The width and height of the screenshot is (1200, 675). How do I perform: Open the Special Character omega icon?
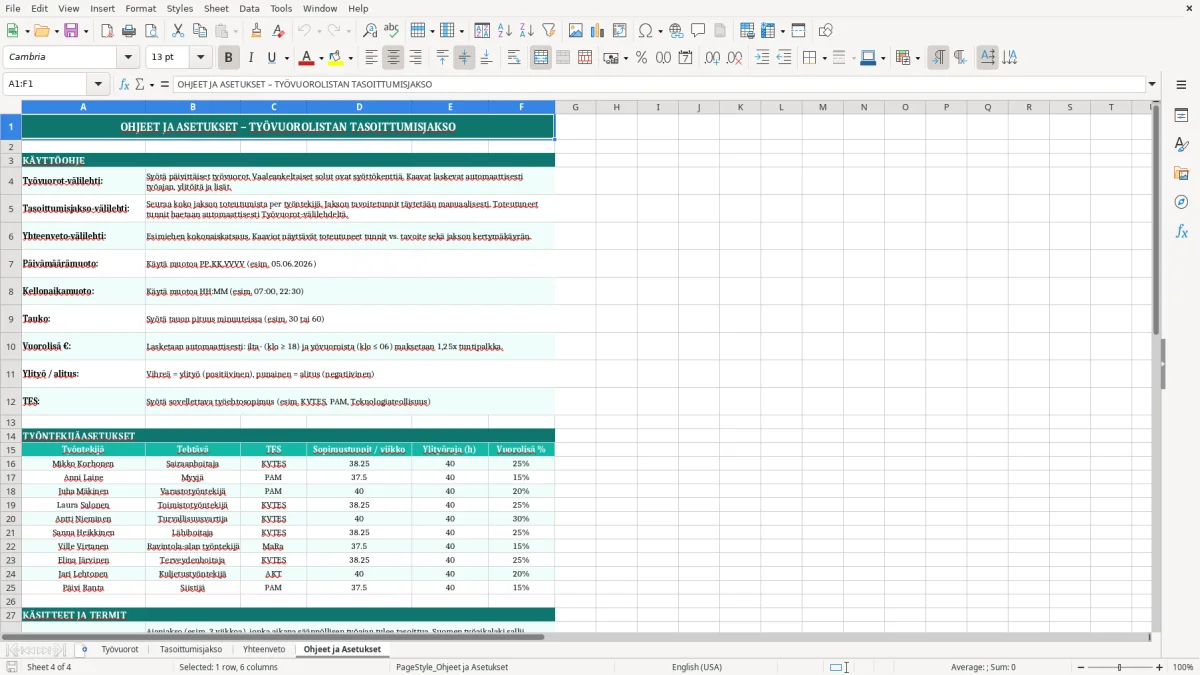(644, 31)
